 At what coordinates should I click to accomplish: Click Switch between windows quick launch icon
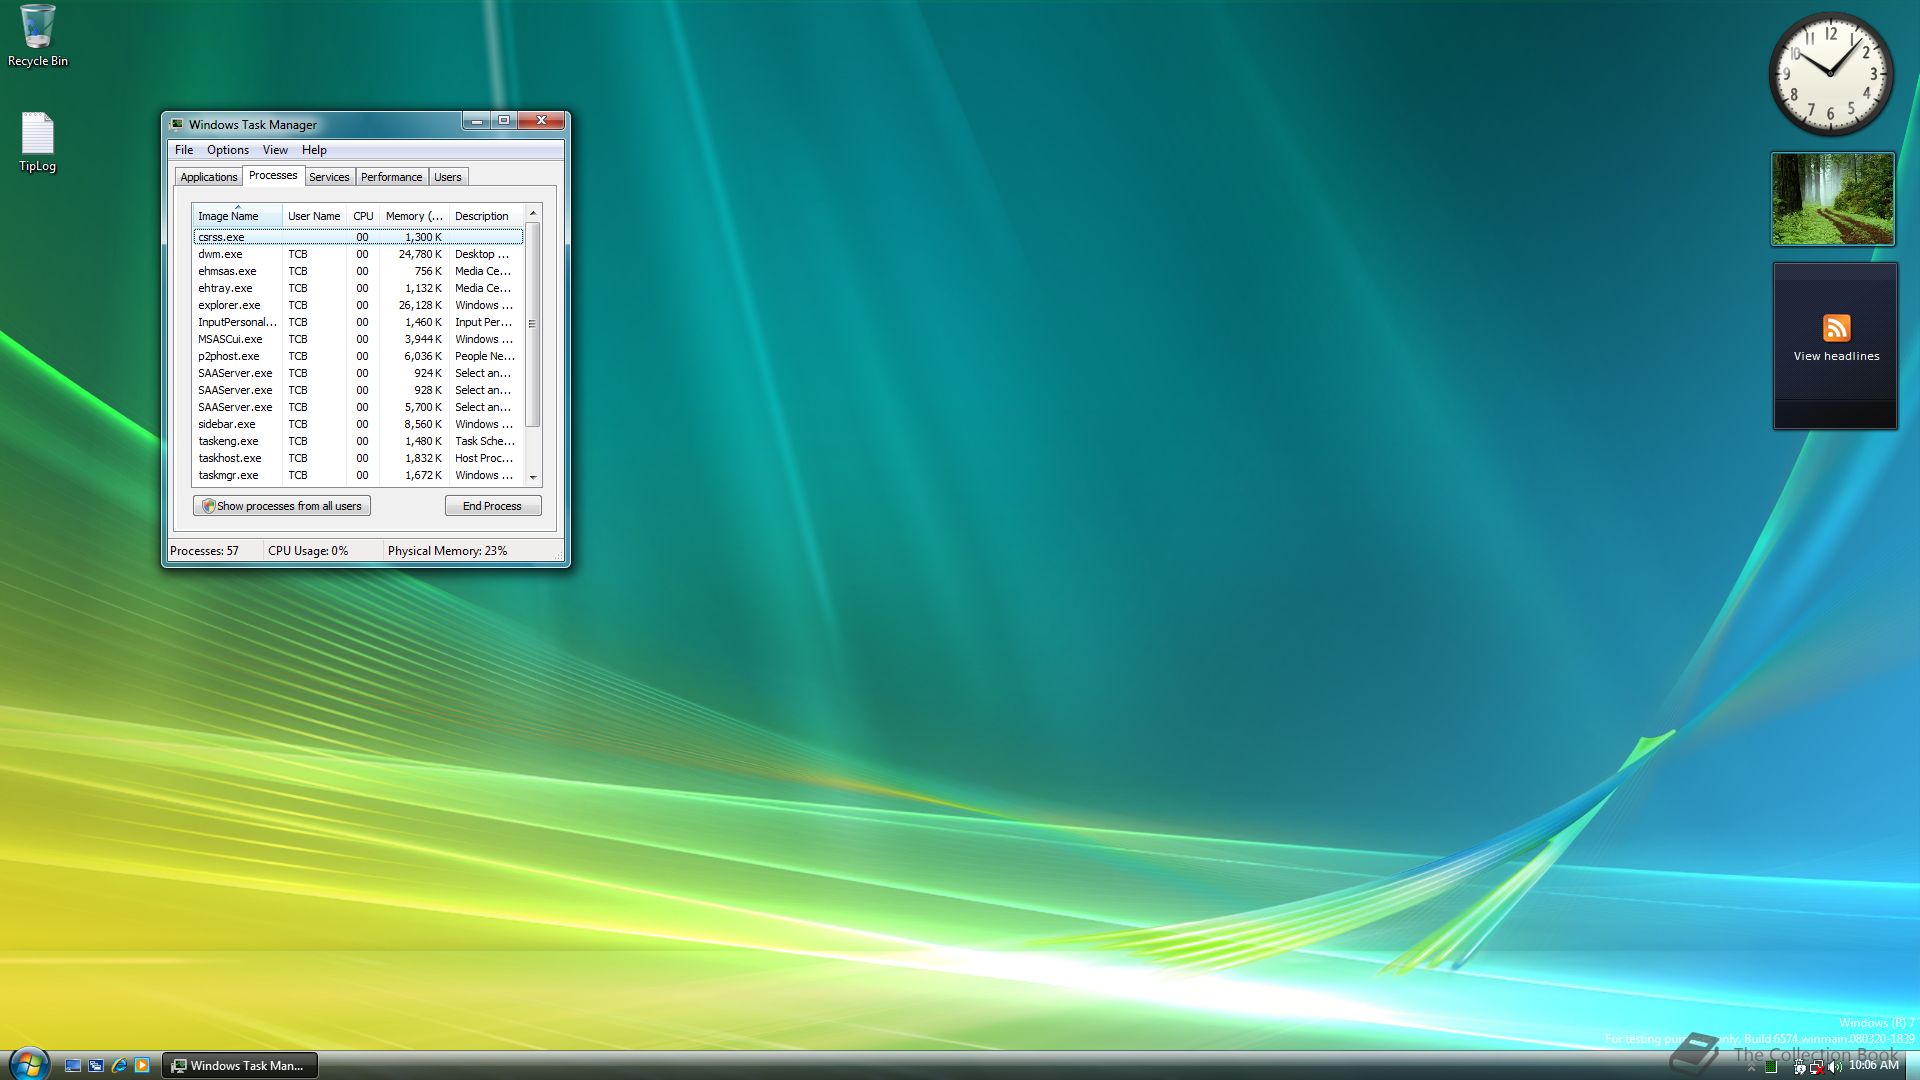pos(96,1066)
